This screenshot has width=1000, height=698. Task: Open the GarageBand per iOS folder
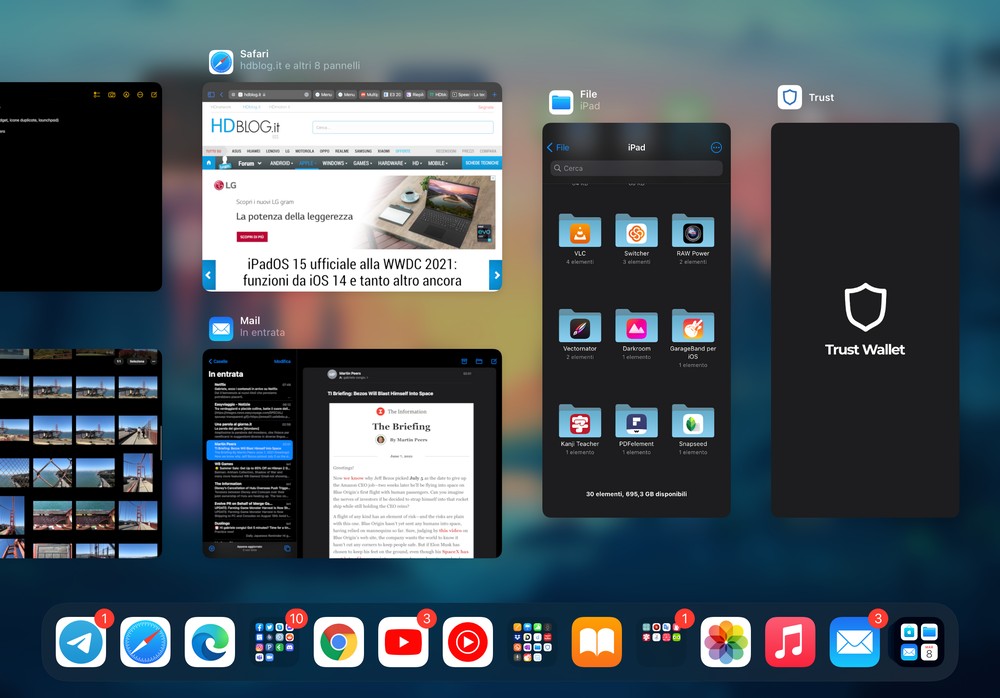(x=693, y=338)
